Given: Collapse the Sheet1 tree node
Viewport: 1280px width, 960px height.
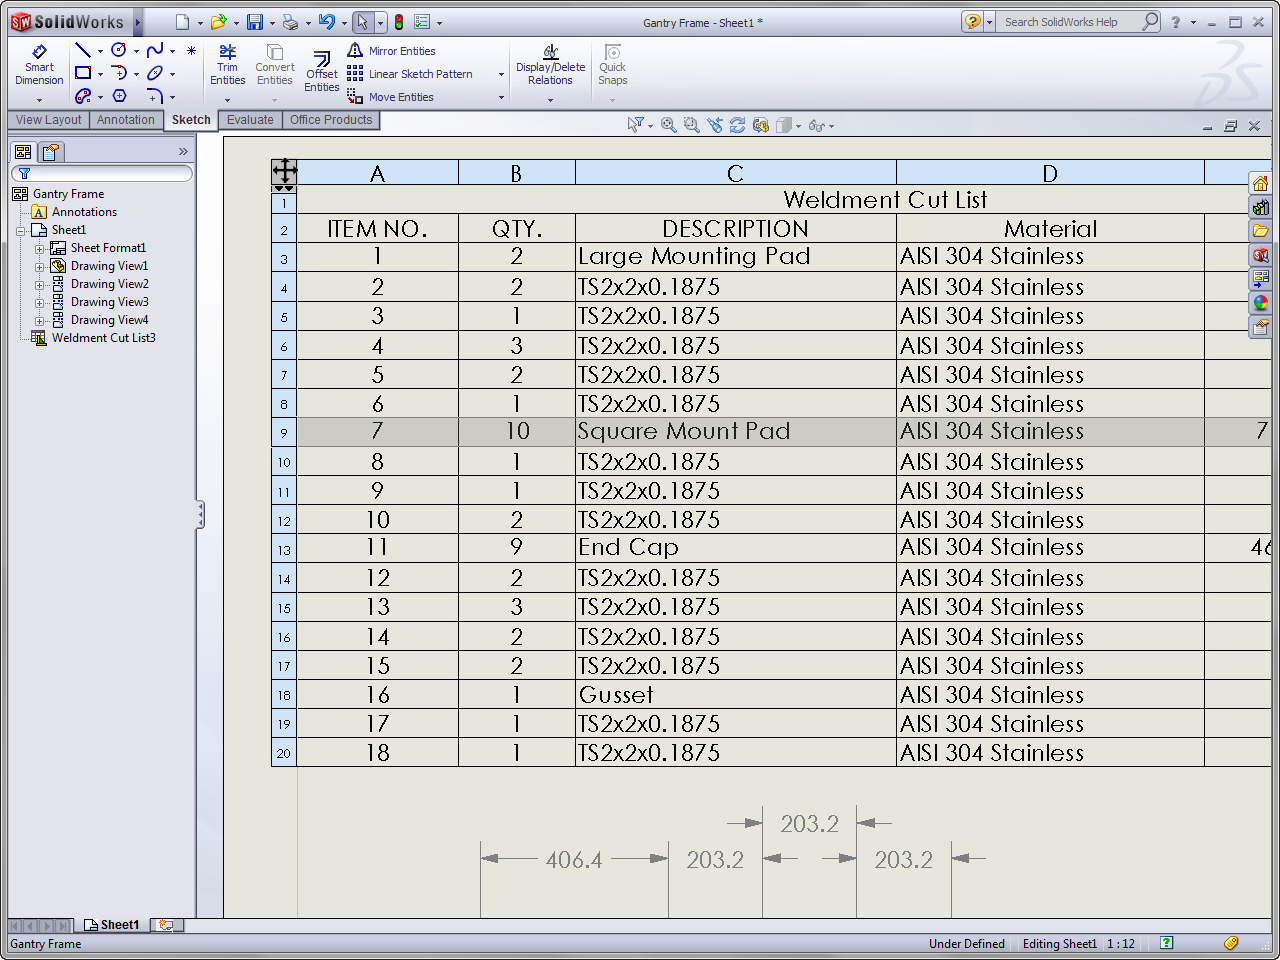Looking at the screenshot, I should 20,230.
